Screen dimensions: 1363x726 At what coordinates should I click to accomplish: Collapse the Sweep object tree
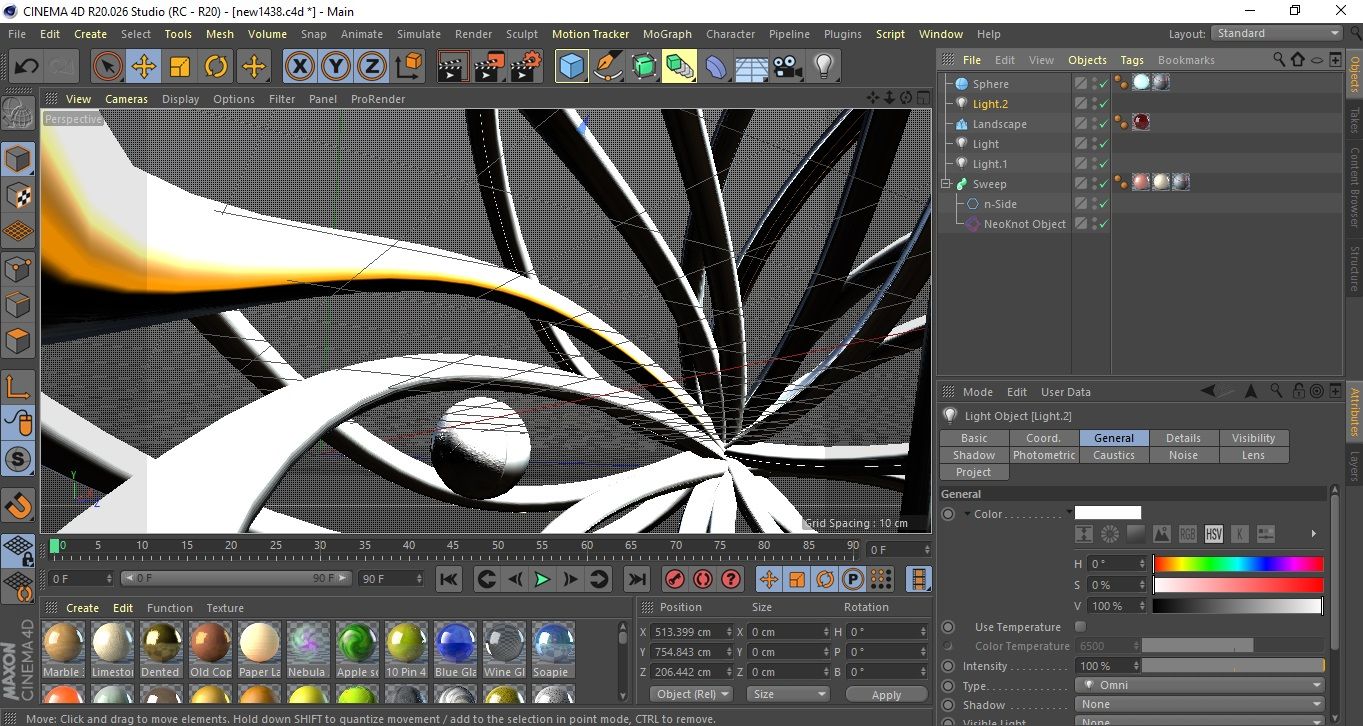point(945,184)
